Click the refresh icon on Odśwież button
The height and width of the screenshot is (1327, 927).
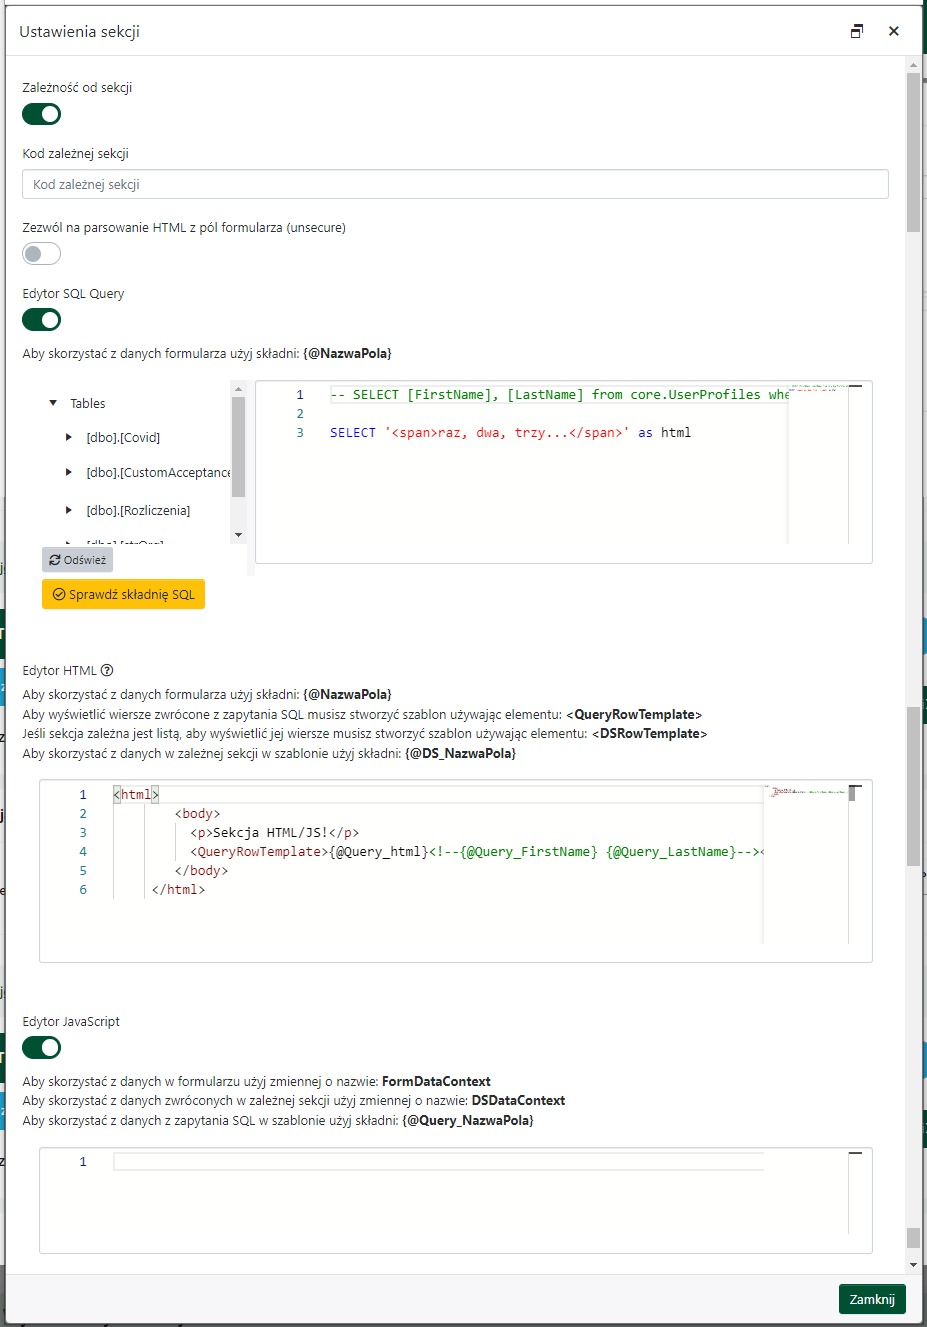tap(55, 559)
